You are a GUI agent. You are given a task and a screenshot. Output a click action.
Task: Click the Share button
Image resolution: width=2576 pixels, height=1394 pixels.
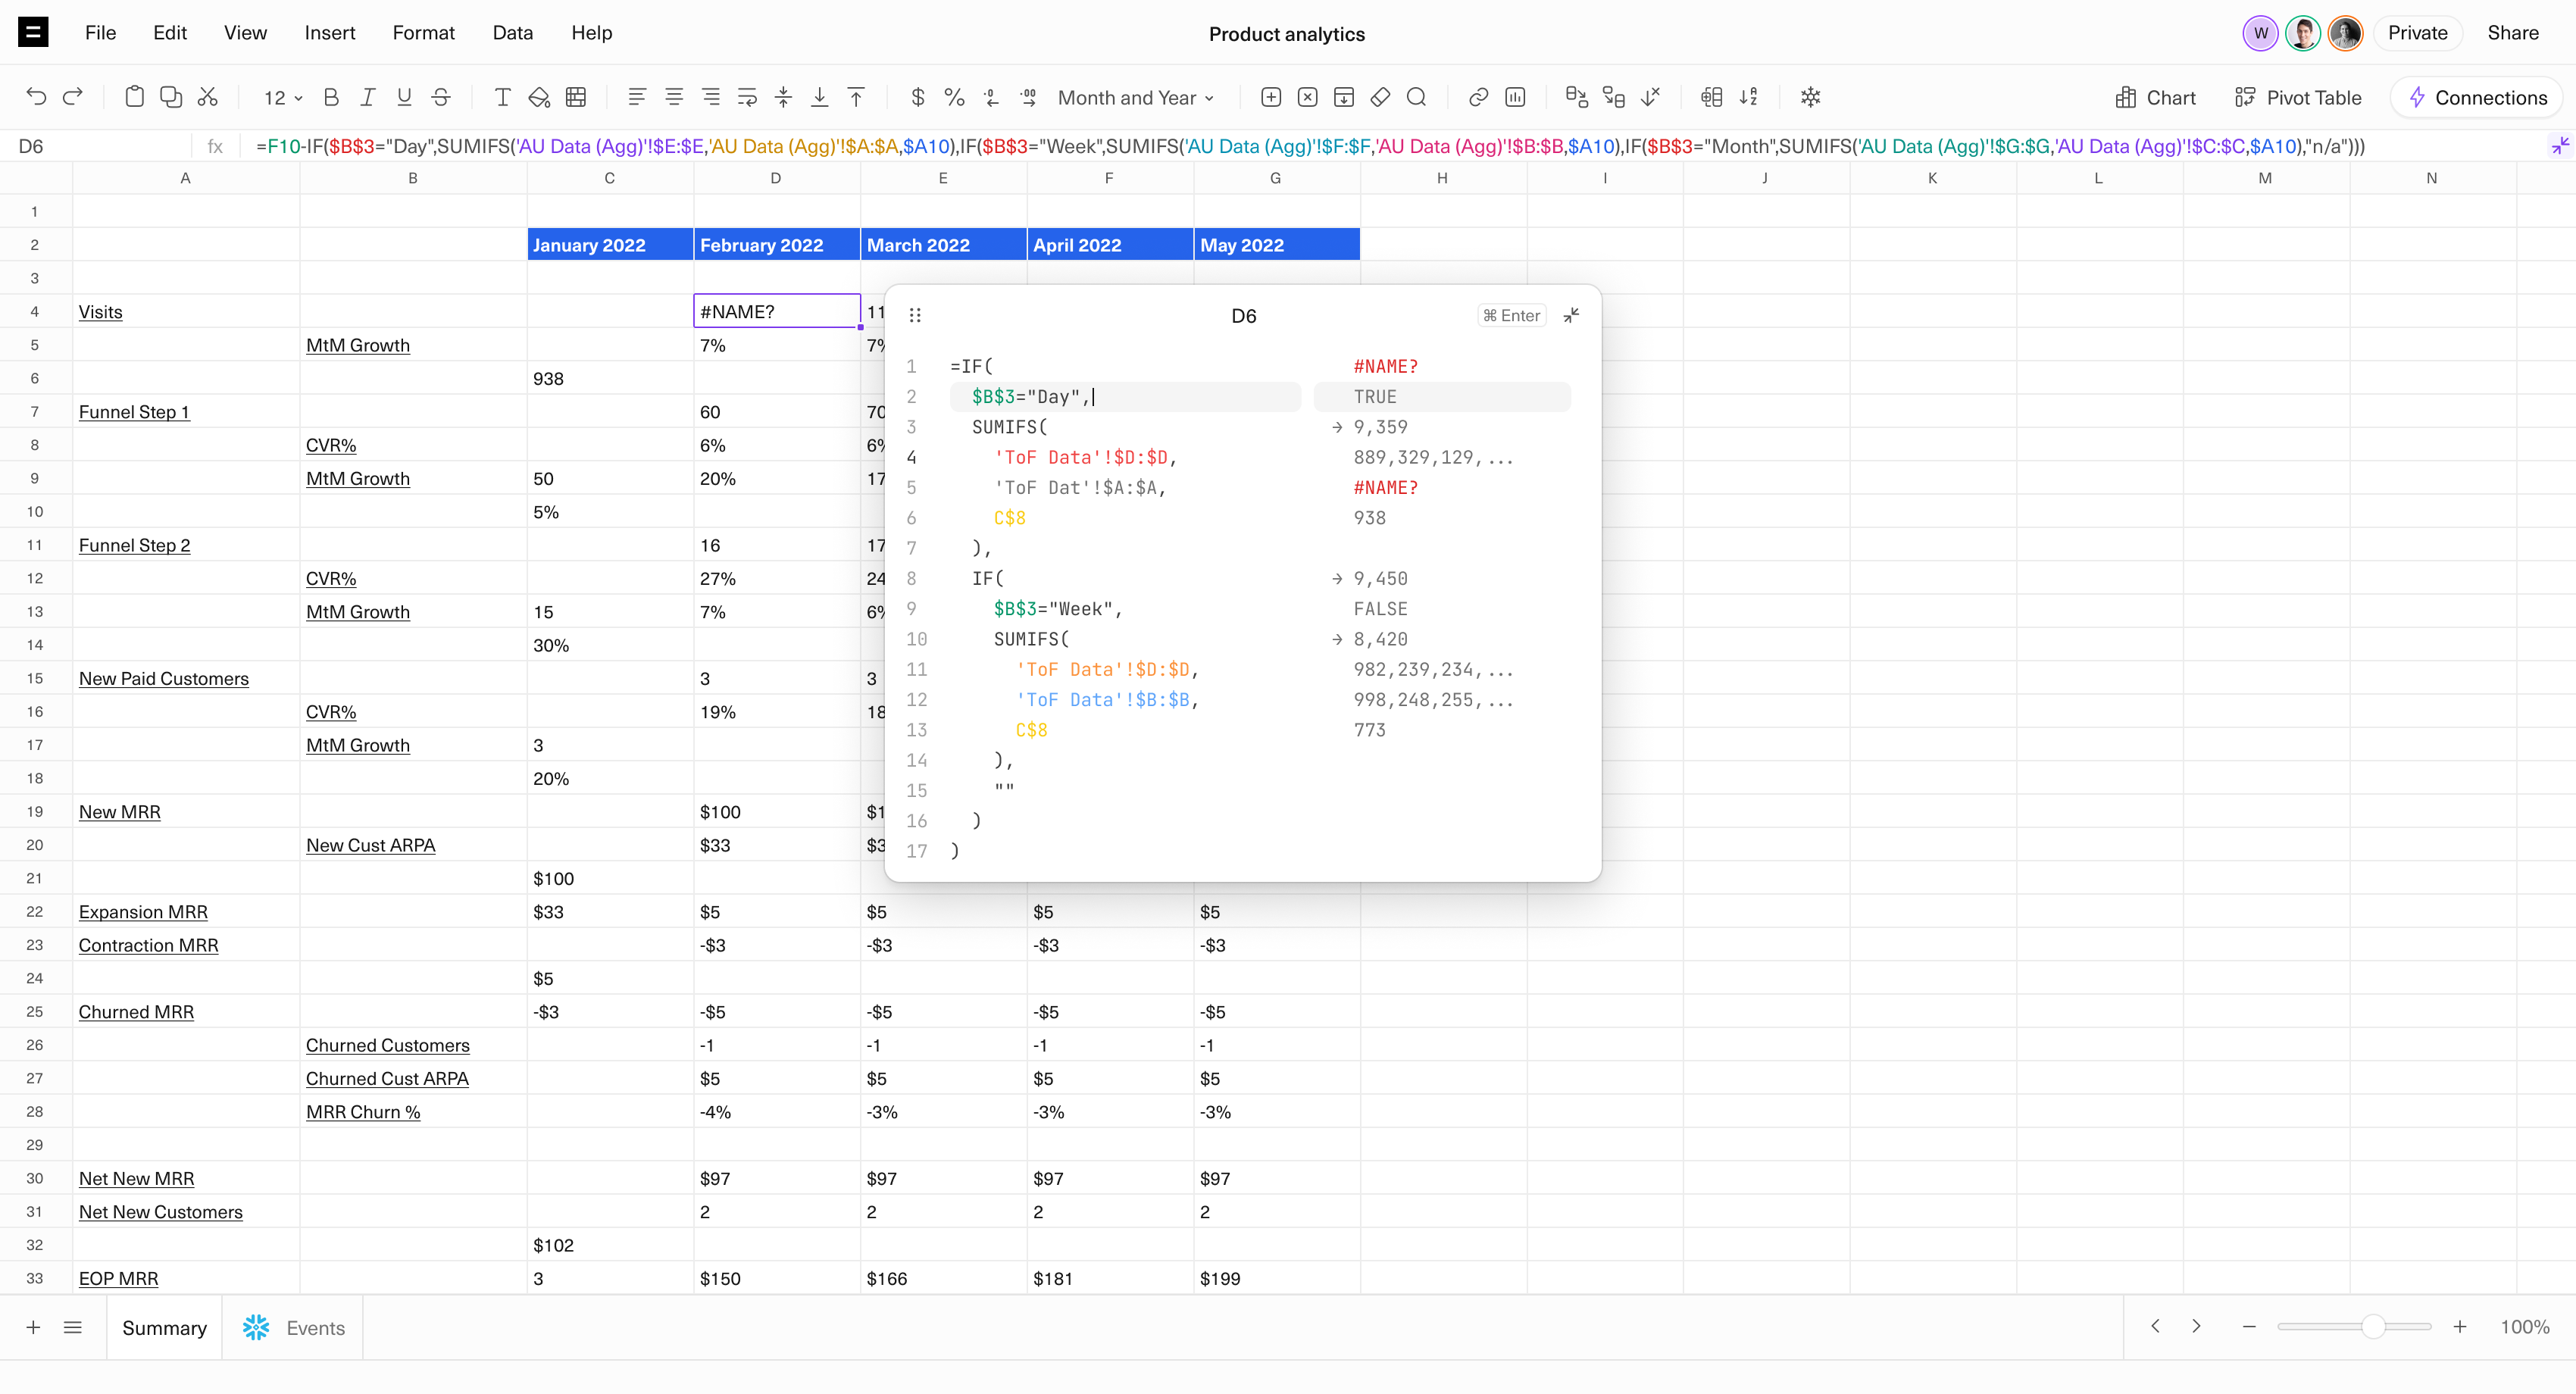pos(2512,33)
